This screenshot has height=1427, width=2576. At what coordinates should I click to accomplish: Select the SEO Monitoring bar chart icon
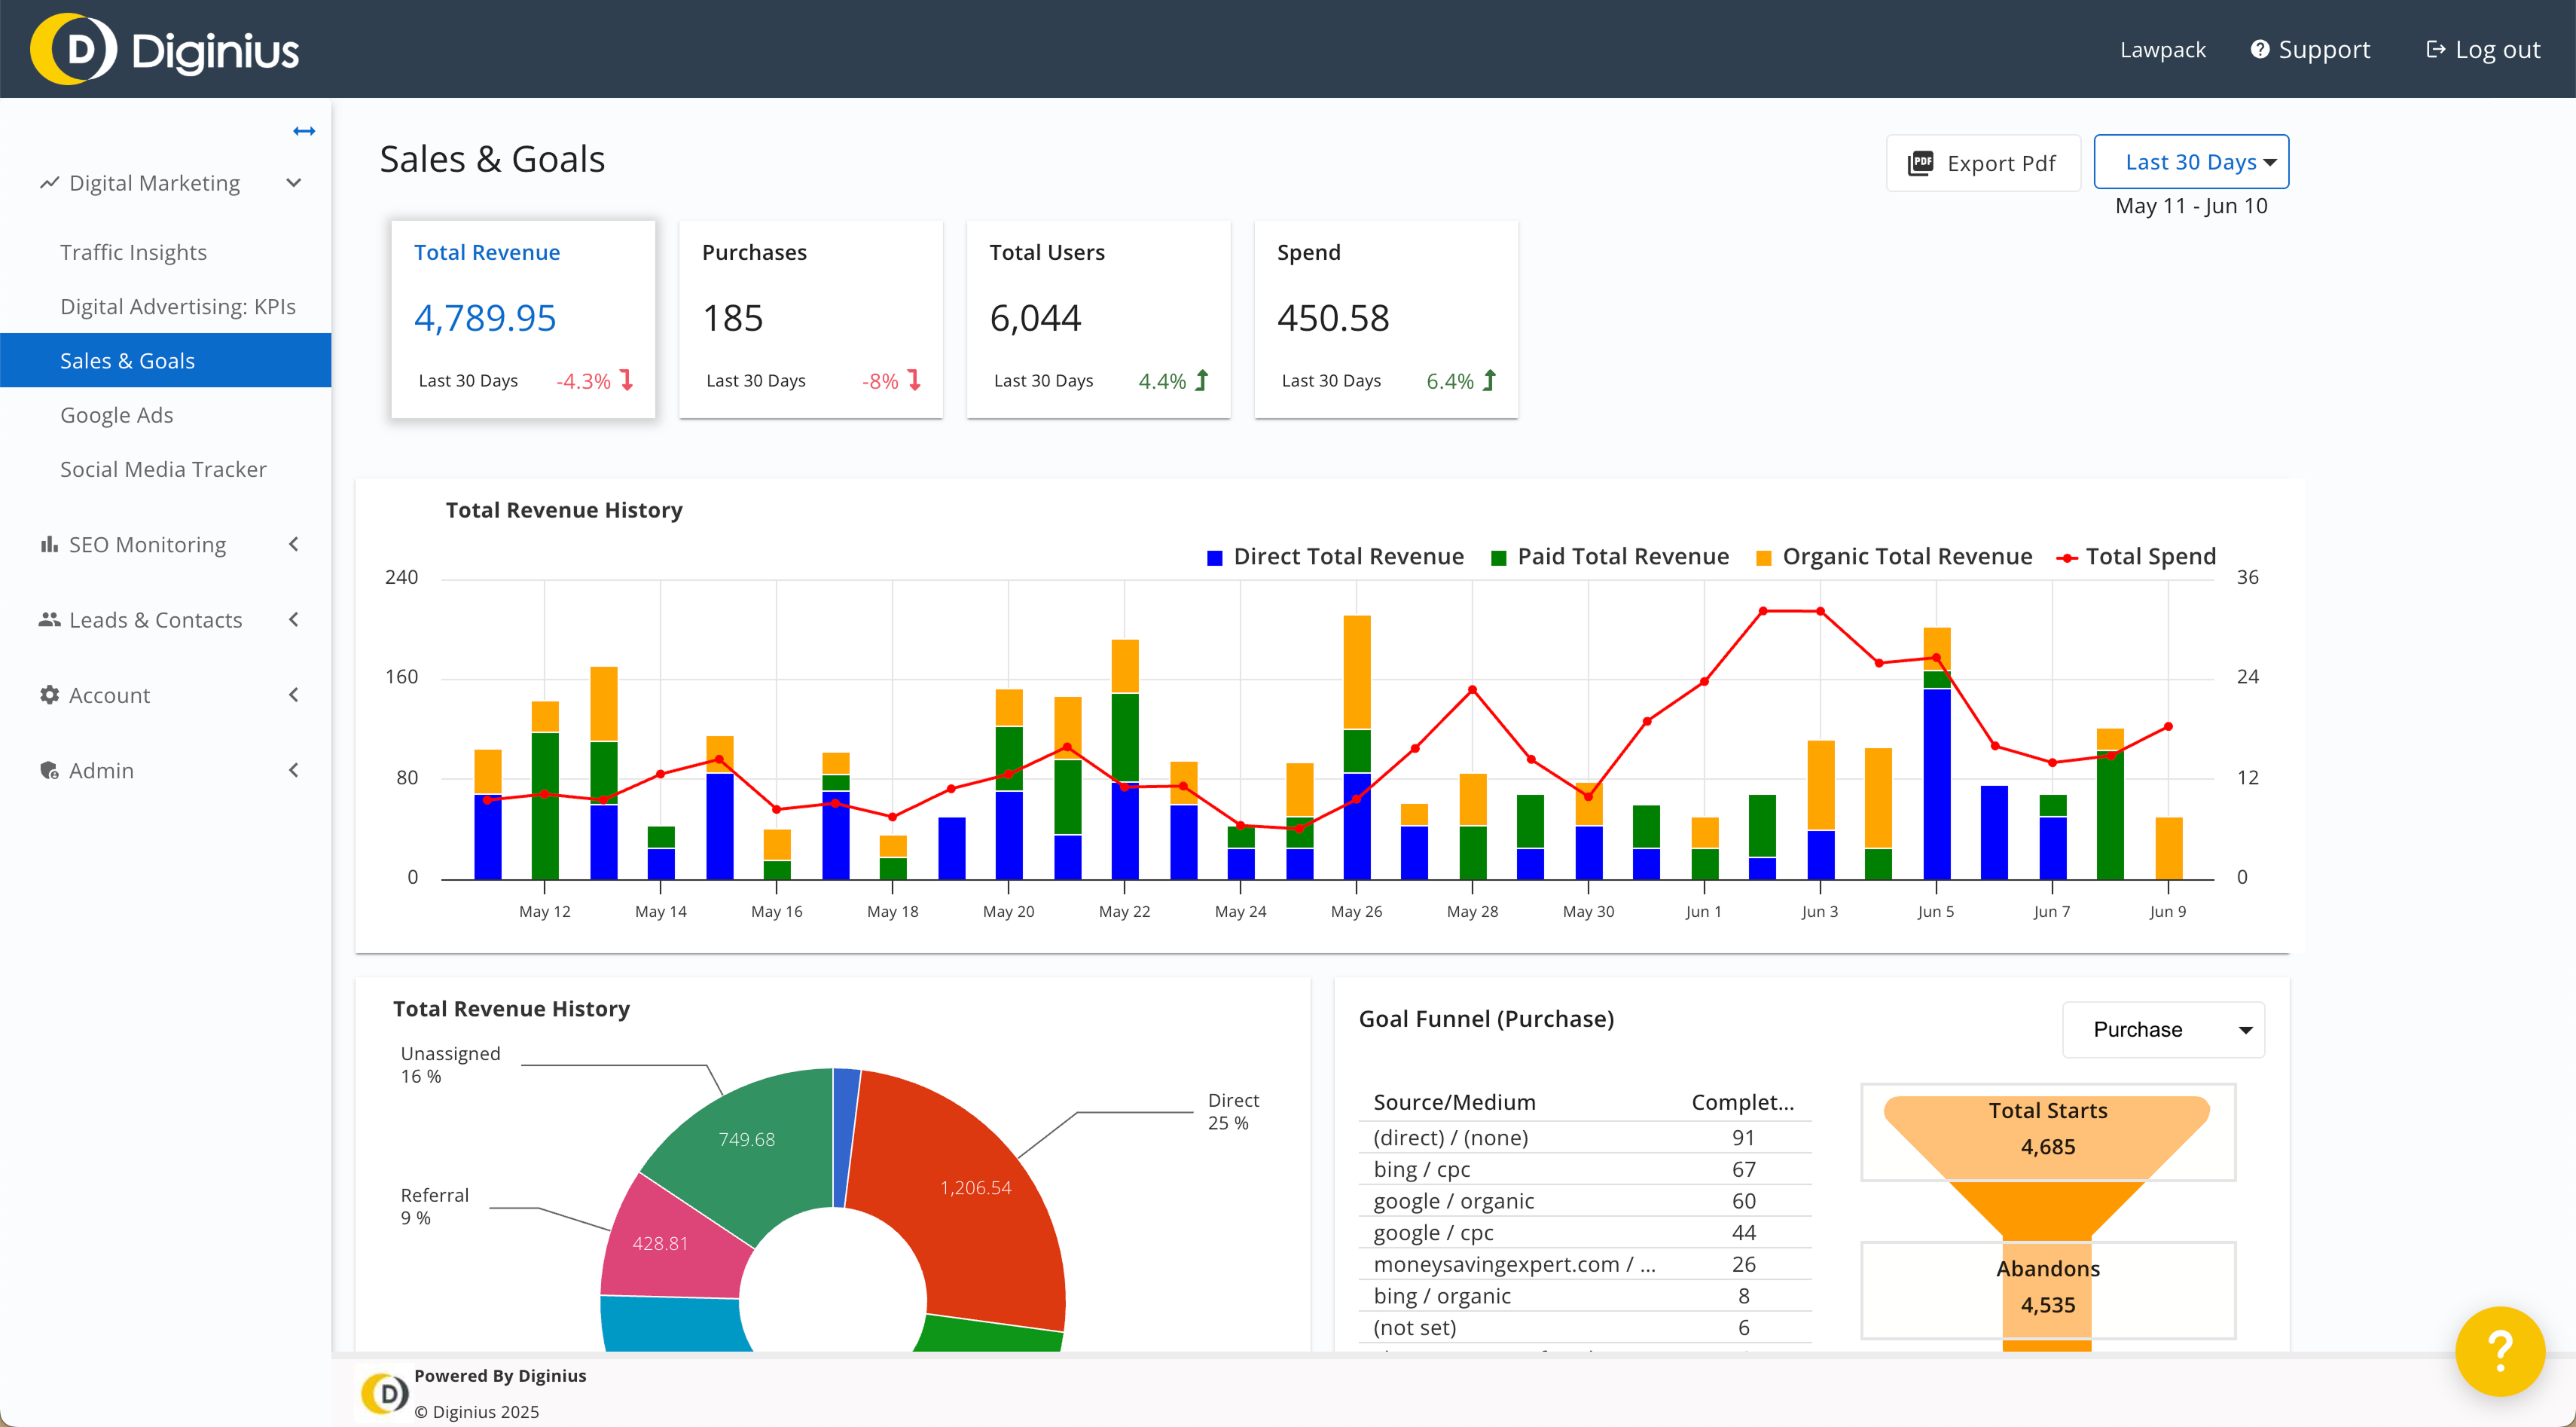[49, 544]
